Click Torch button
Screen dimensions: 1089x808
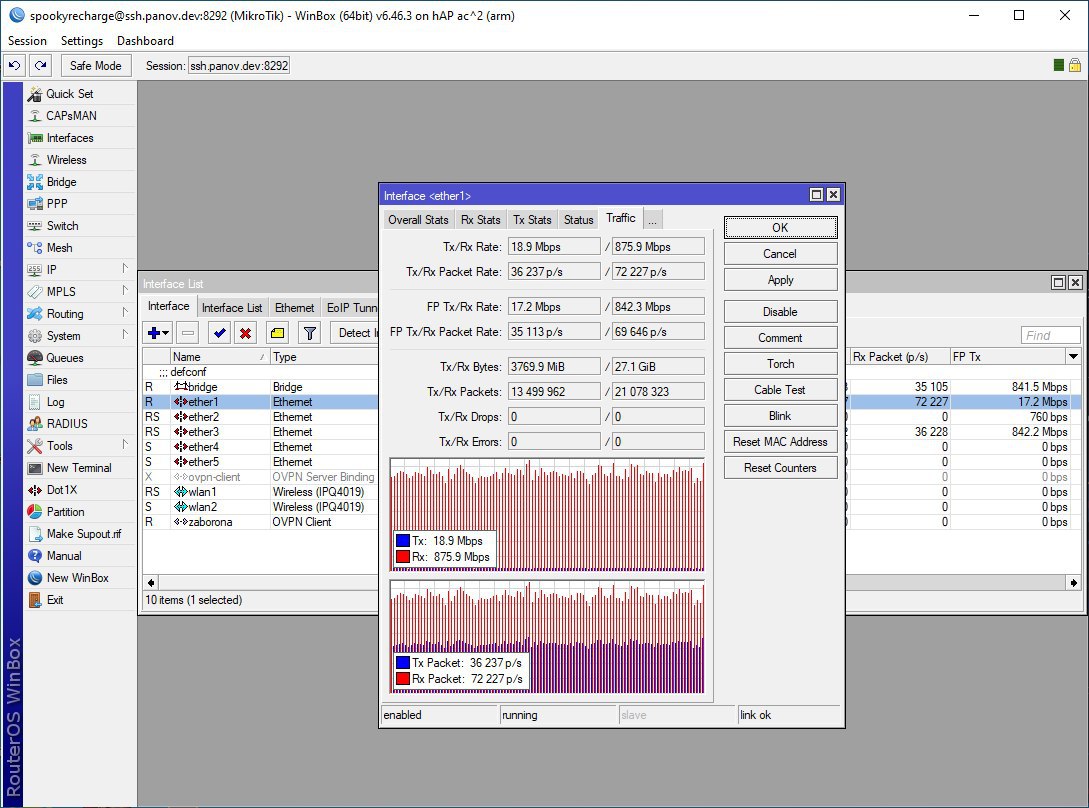tap(781, 364)
